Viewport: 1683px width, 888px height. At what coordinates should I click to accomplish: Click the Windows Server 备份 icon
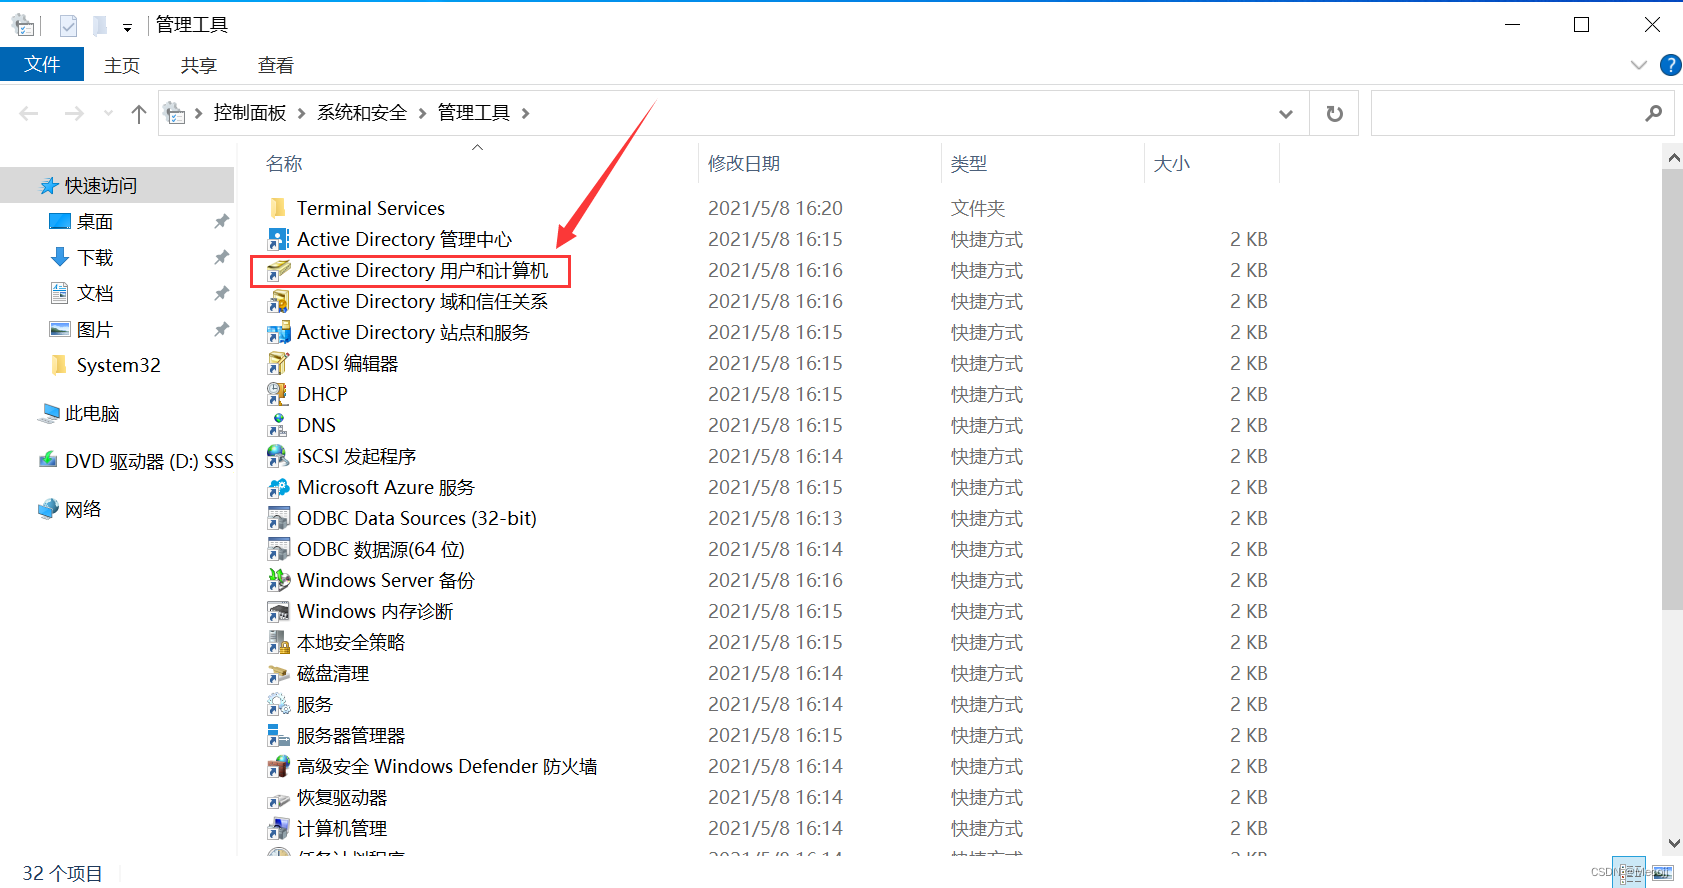(x=278, y=580)
